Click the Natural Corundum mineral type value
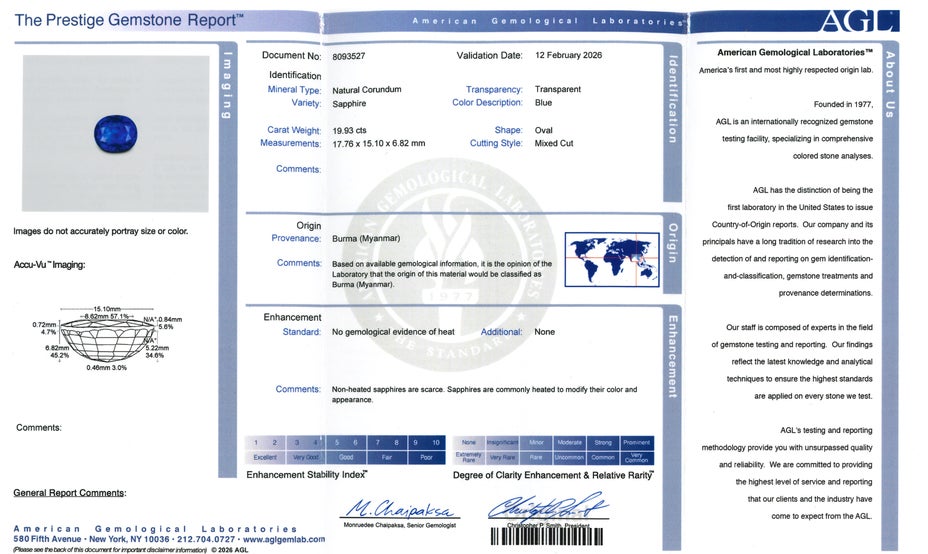Image resolution: width=928 pixels, height=554 pixels. [x=367, y=89]
